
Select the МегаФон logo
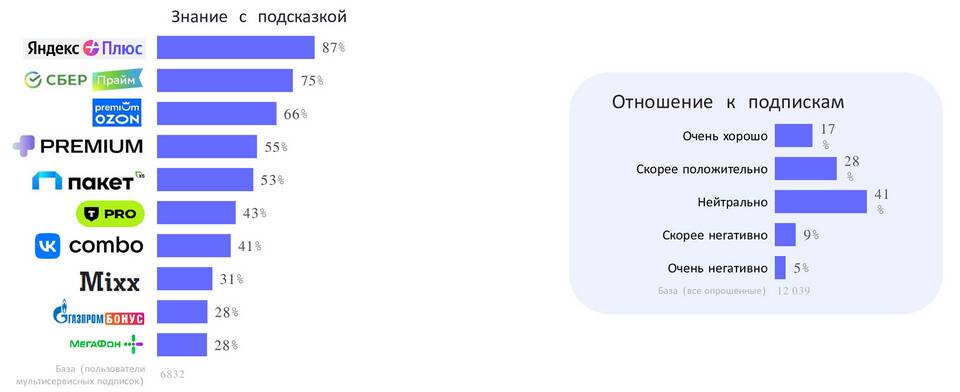(x=106, y=344)
